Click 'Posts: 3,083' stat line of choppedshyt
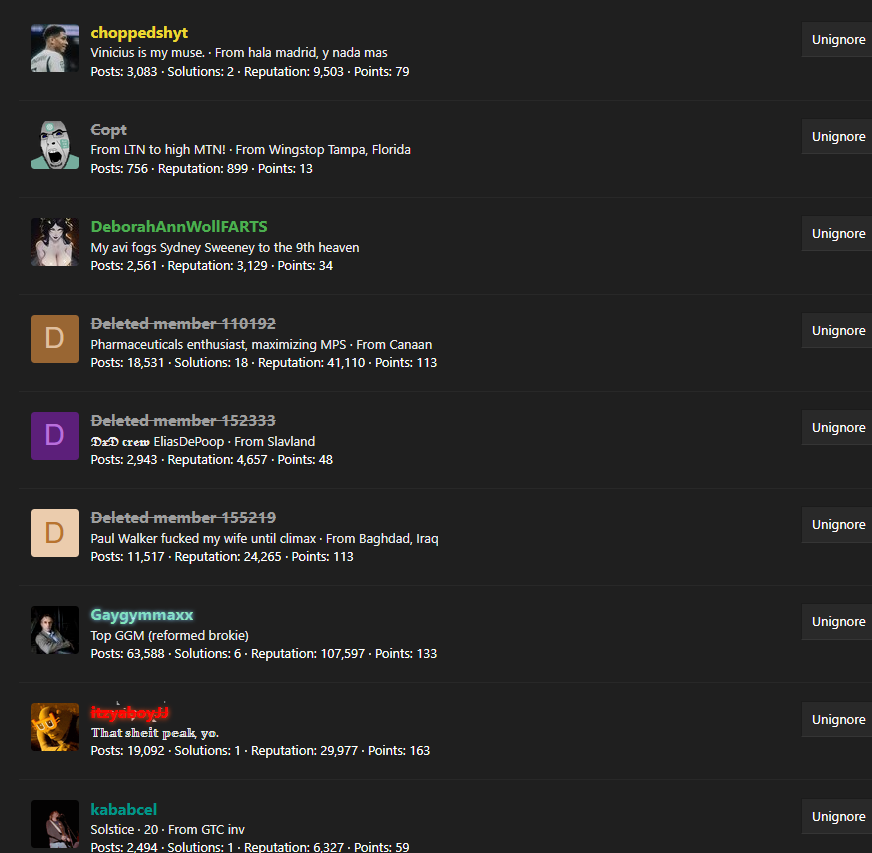 click(x=250, y=72)
